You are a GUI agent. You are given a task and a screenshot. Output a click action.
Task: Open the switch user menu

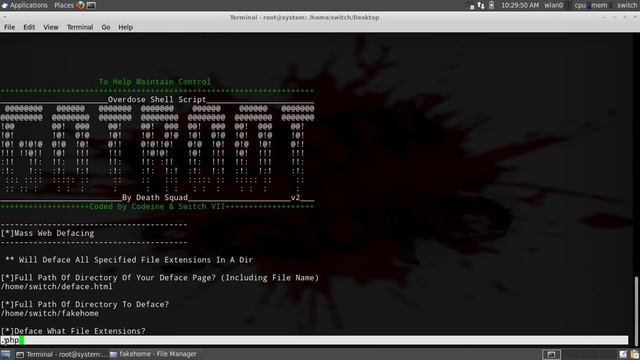(x=627, y=5)
